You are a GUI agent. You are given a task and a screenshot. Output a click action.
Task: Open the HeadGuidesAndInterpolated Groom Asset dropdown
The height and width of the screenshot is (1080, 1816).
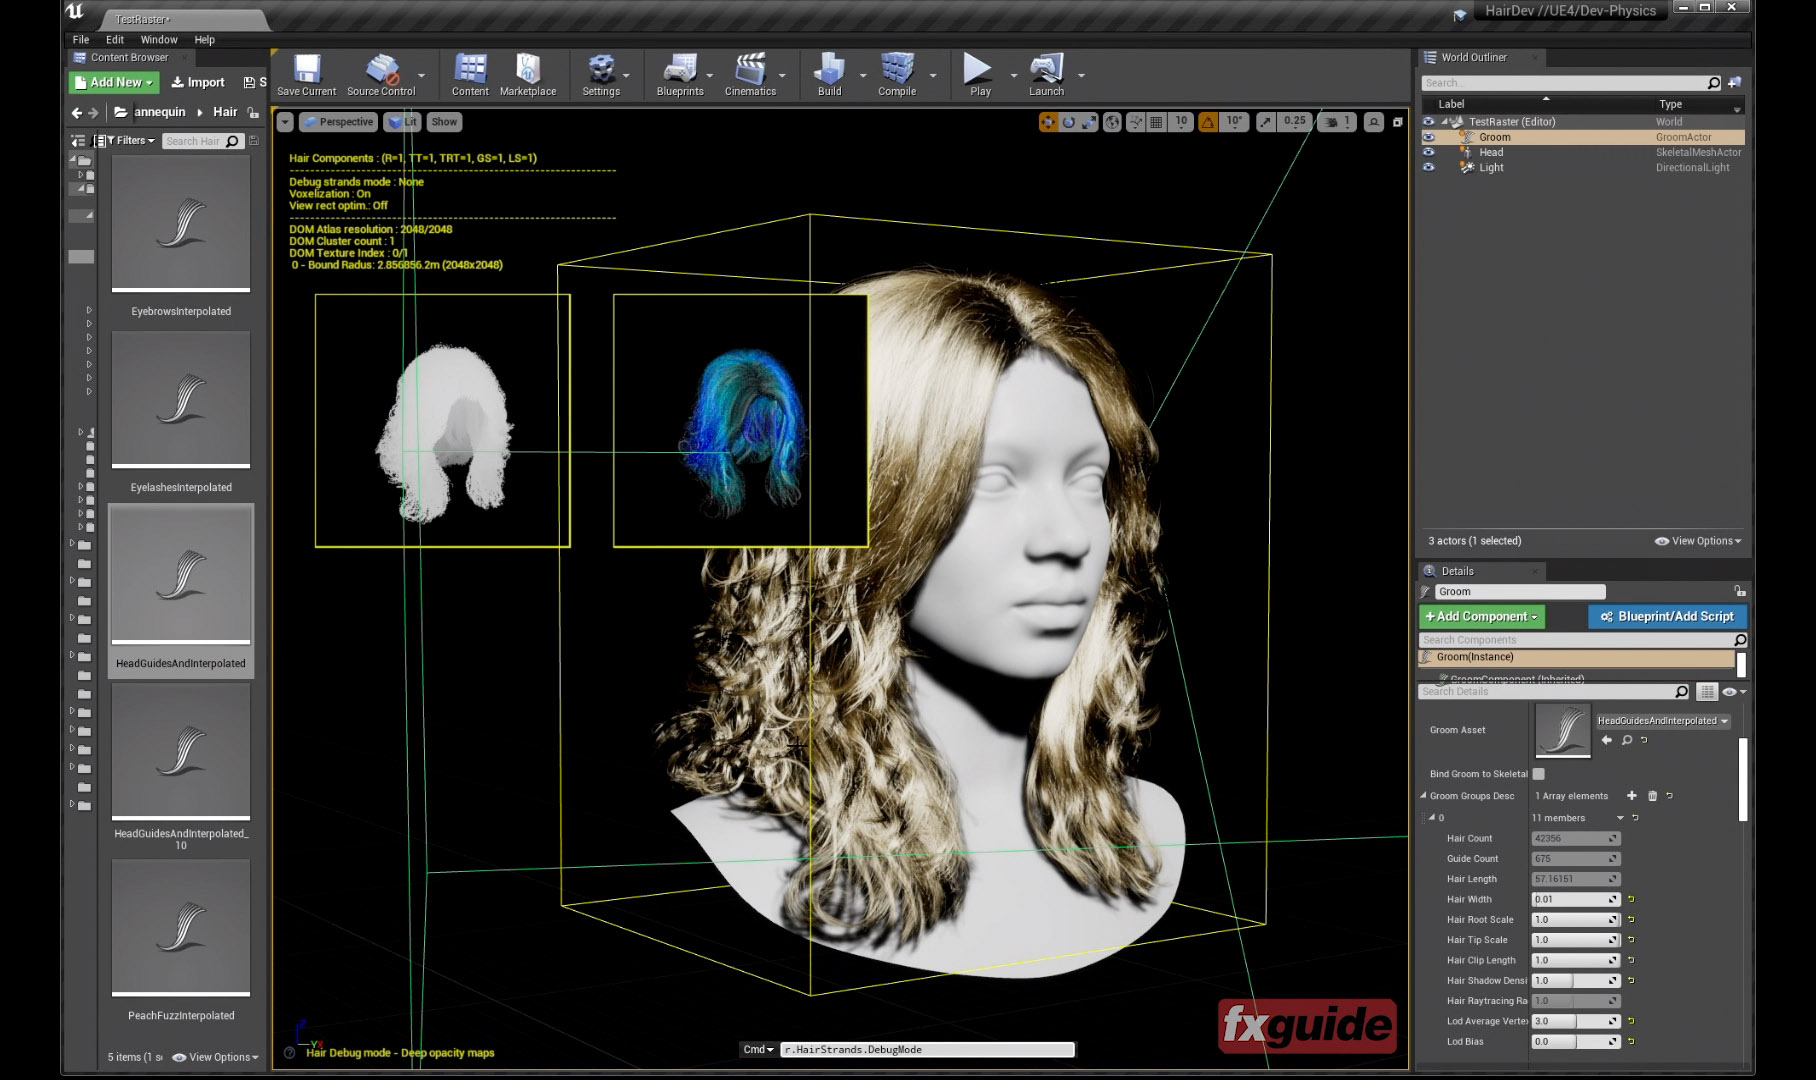pos(1660,720)
